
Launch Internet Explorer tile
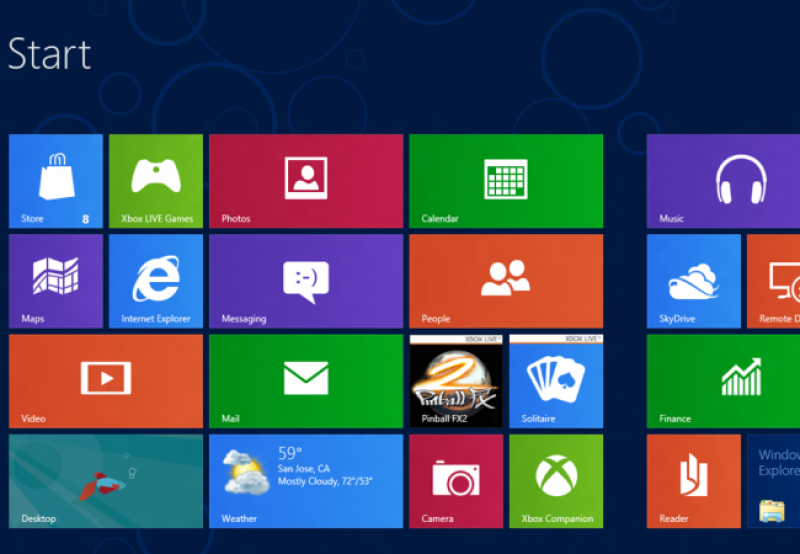156,281
